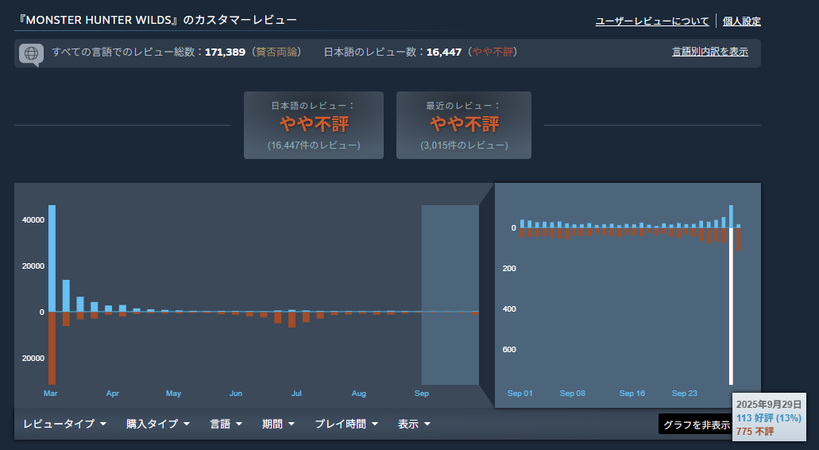Open the ユーザーレビューについて link

[652, 20]
